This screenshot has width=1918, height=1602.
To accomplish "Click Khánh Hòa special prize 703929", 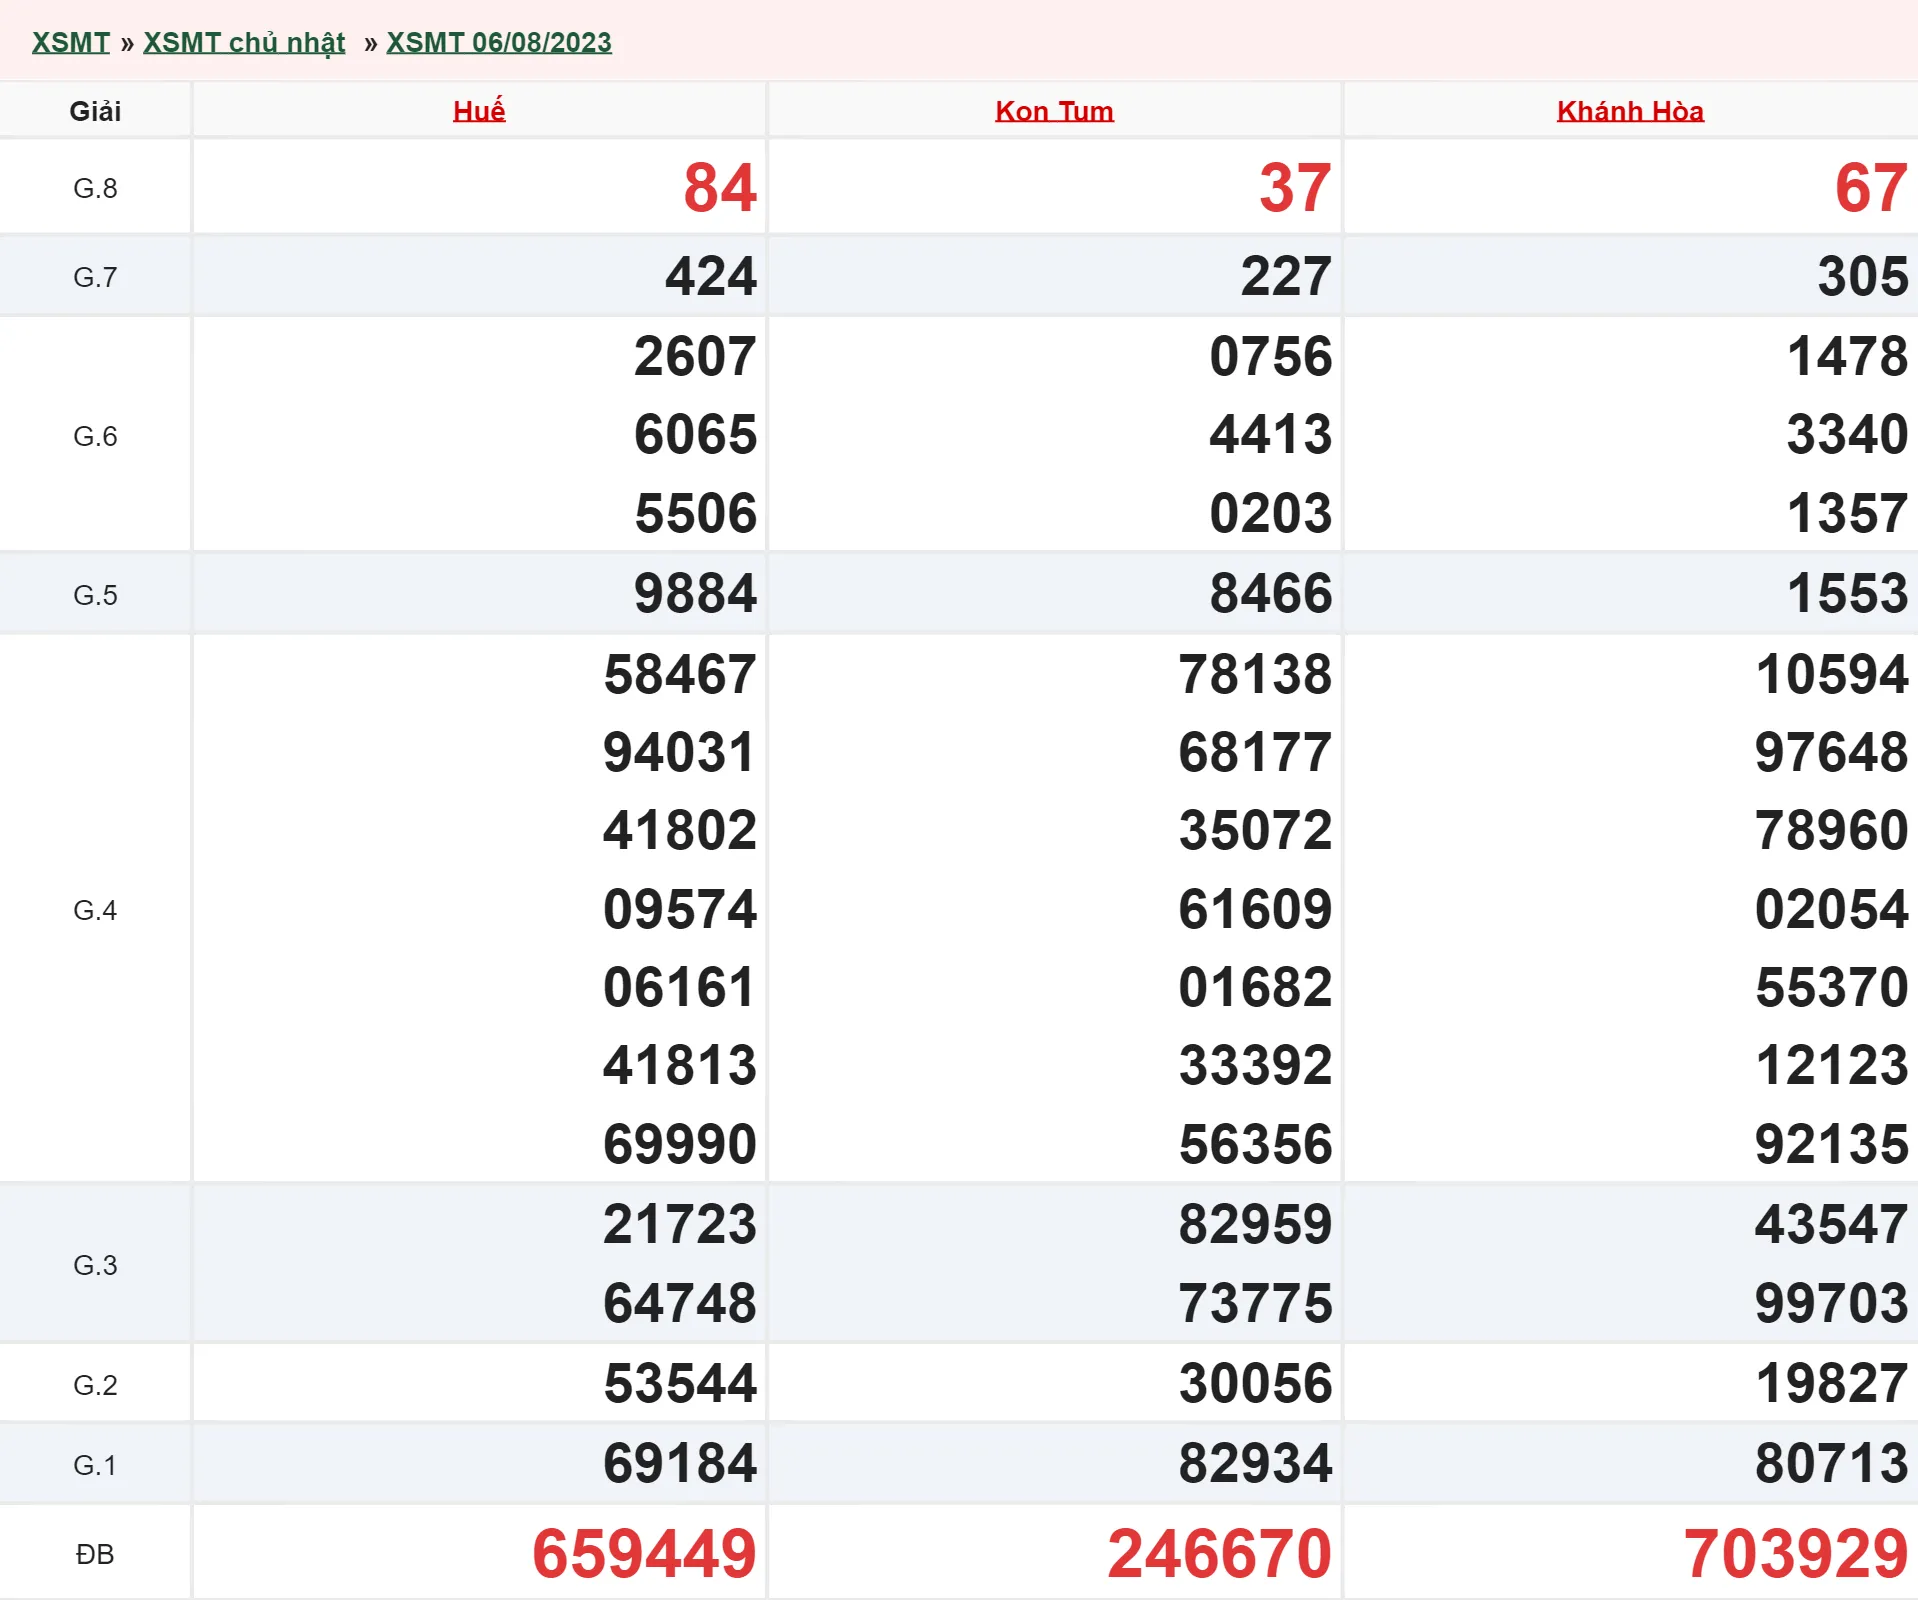I will coord(1795,1554).
